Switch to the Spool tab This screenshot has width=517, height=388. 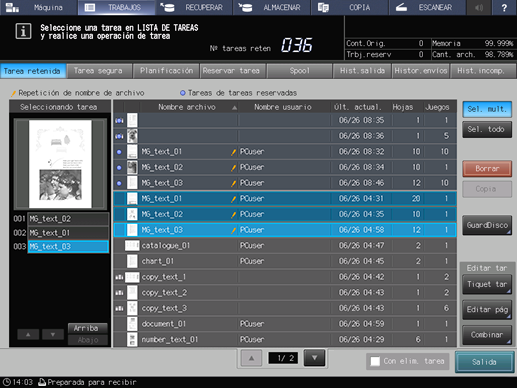tap(299, 71)
